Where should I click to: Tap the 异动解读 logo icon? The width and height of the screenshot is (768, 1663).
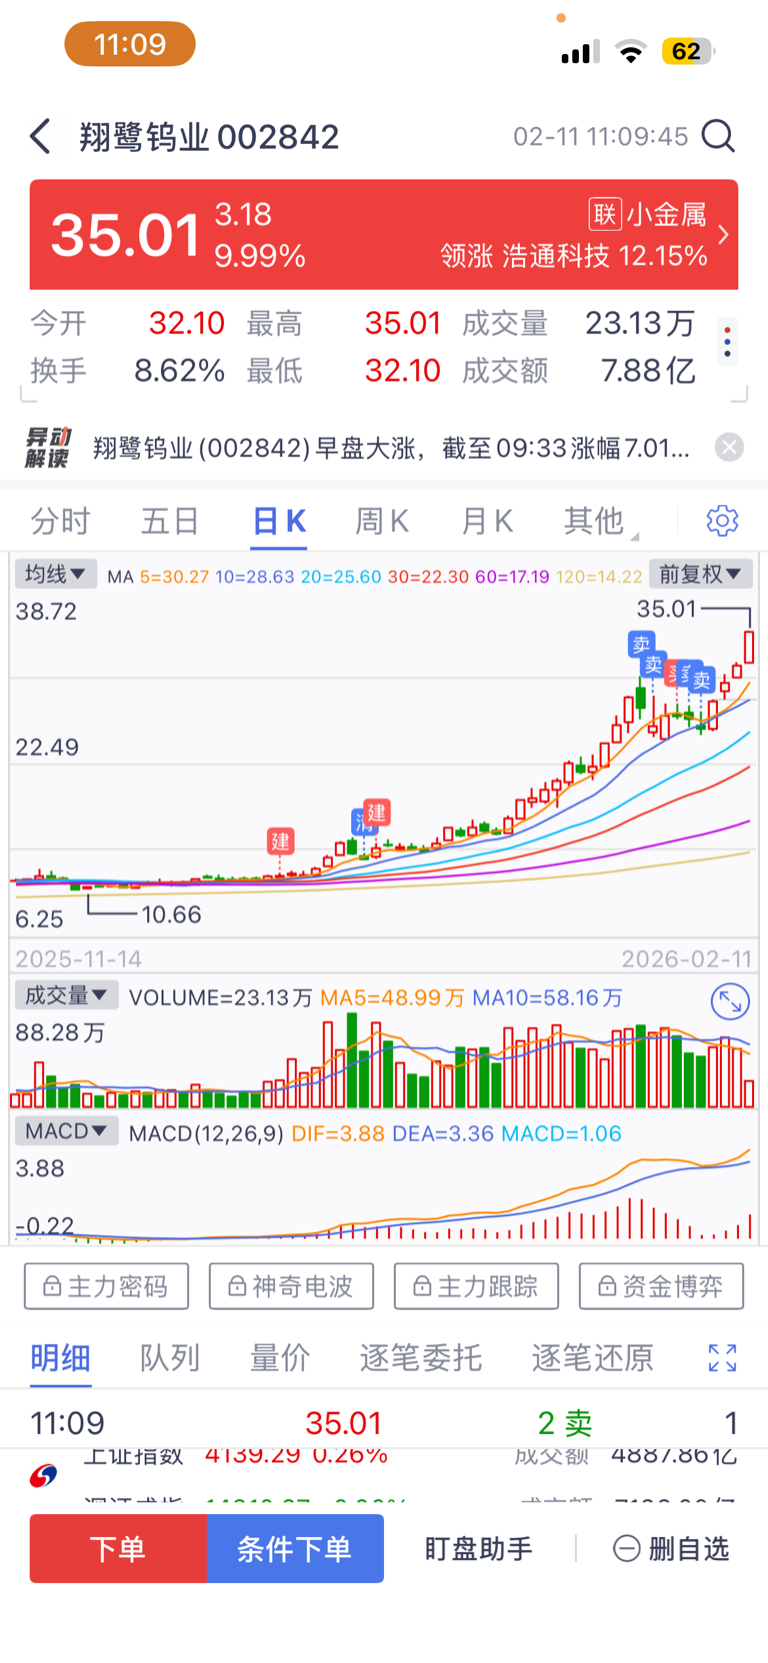48,447
